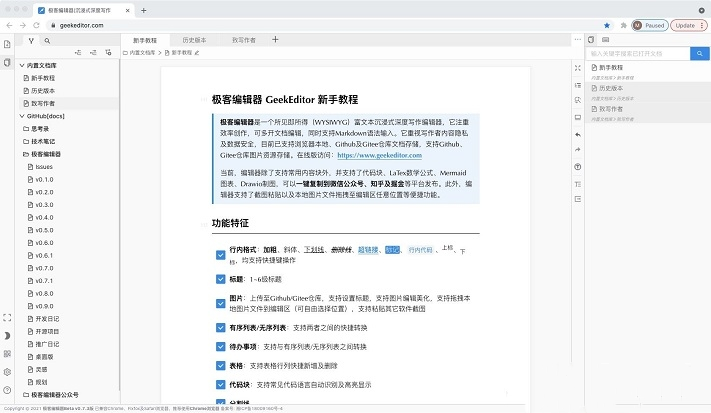This screenshot has width=711, height=413.
Task: Switch to the 致写作者 editor tab
Action: 244,40
